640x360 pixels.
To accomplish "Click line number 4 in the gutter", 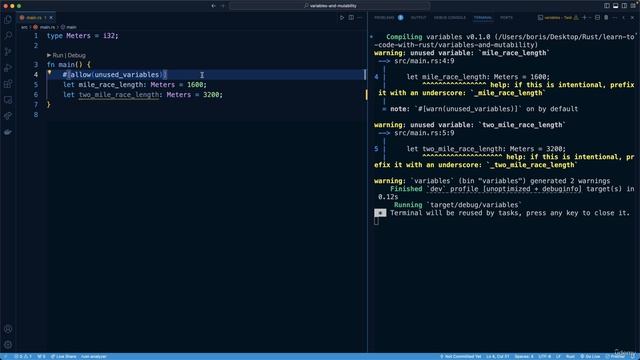I will 36,75.
